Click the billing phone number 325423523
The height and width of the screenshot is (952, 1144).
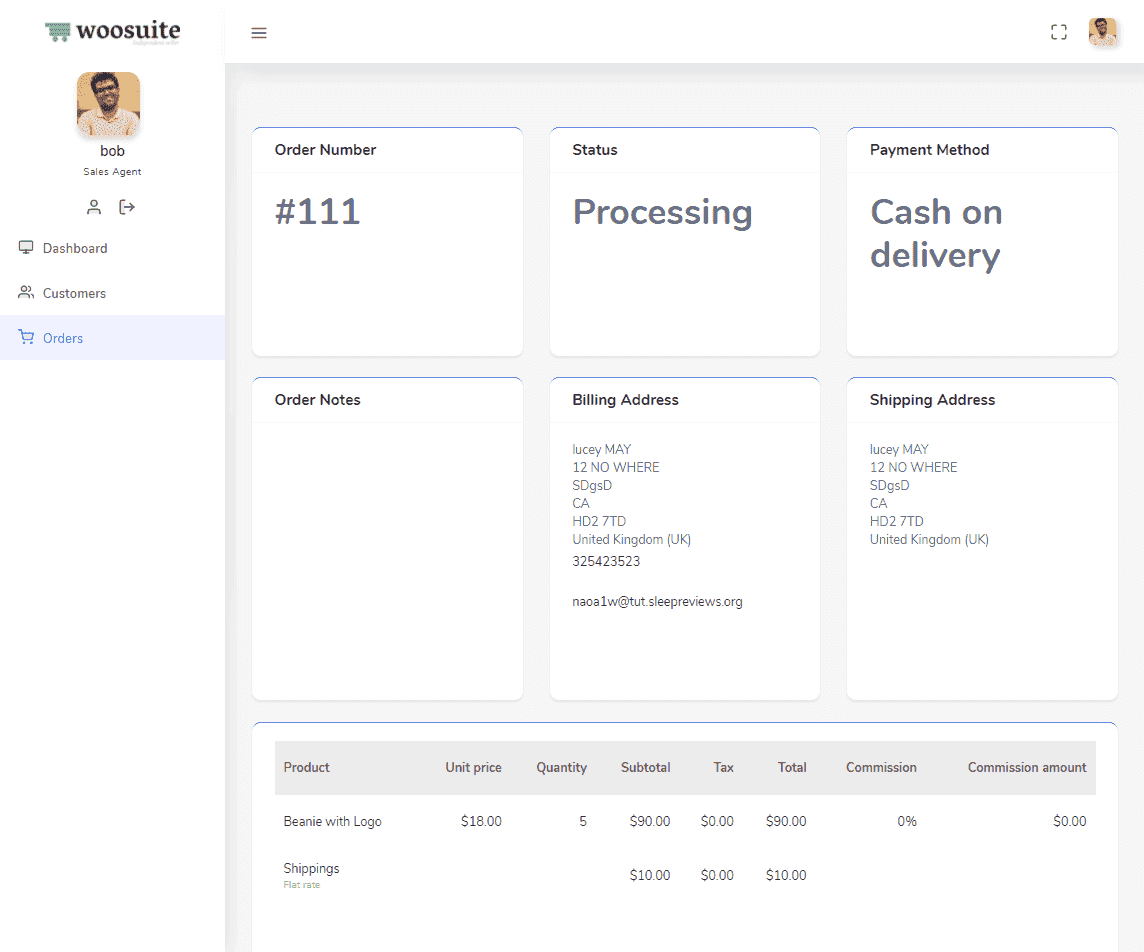coord(606,562)
